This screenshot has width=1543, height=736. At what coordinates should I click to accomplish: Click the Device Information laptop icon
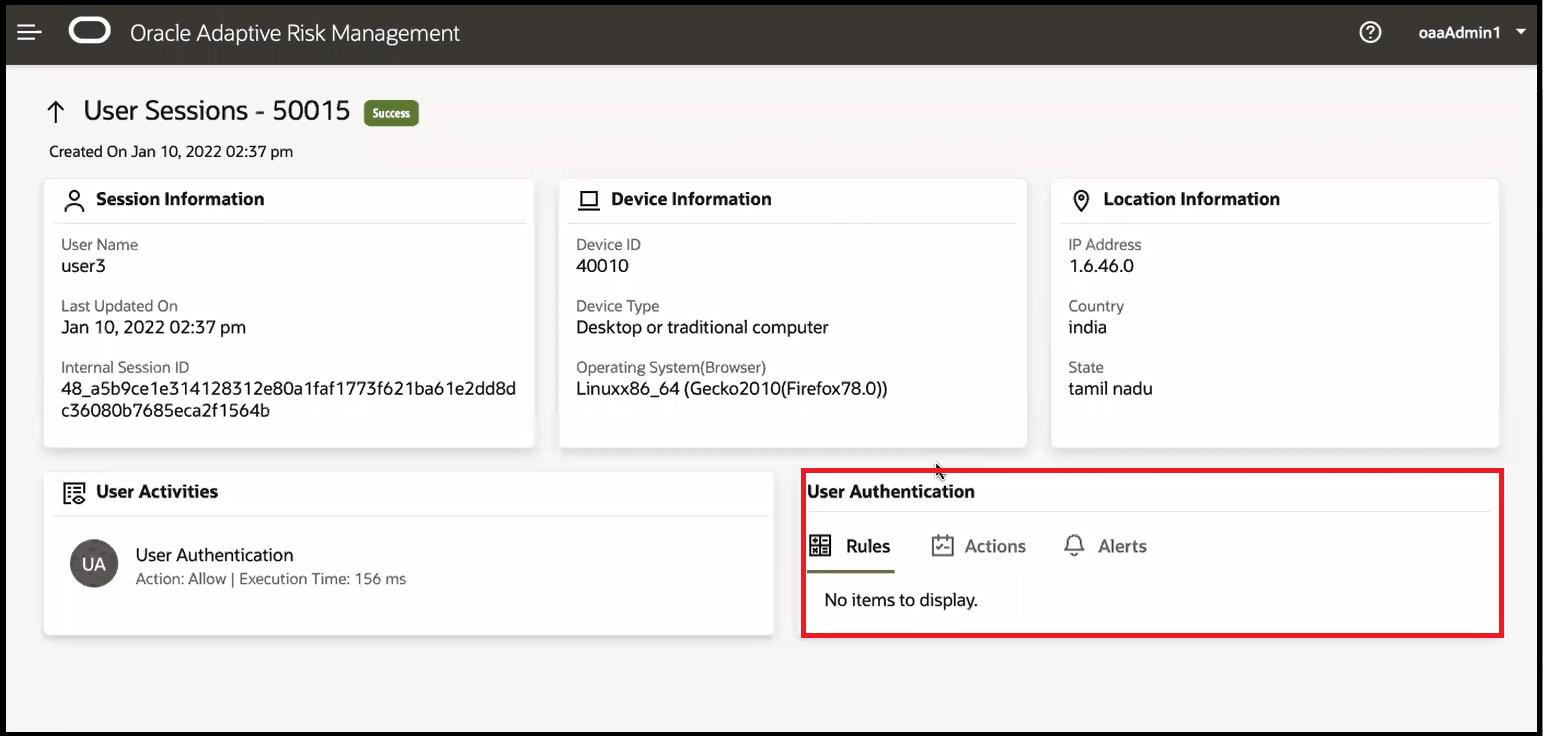click(x=589, y=200)
